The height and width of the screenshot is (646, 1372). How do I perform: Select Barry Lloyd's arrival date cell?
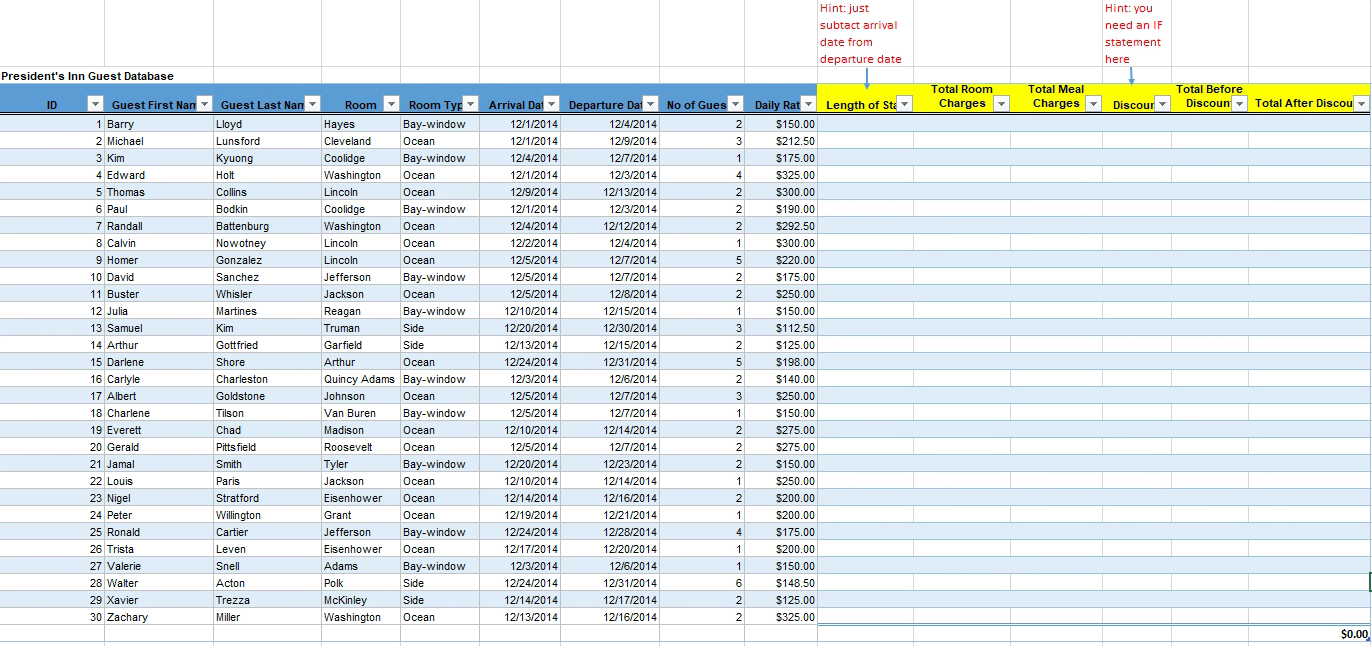pos(520,124)
